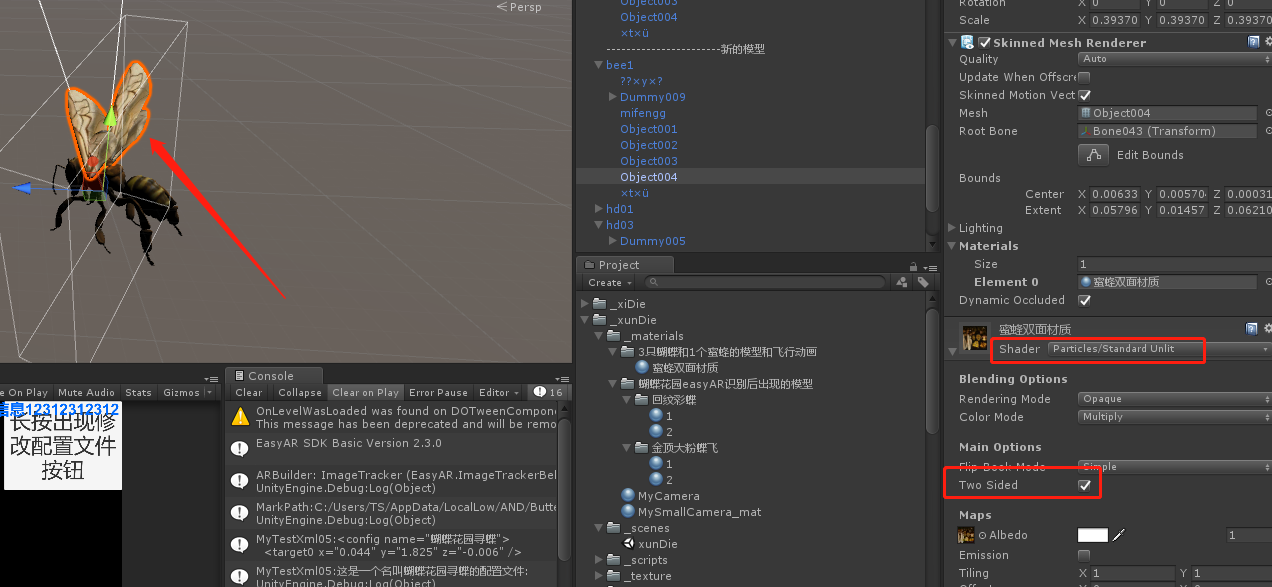Click the Albedo color eyedropper icon
This screenshot has height=587, width=1272.
click(1118, 536)
